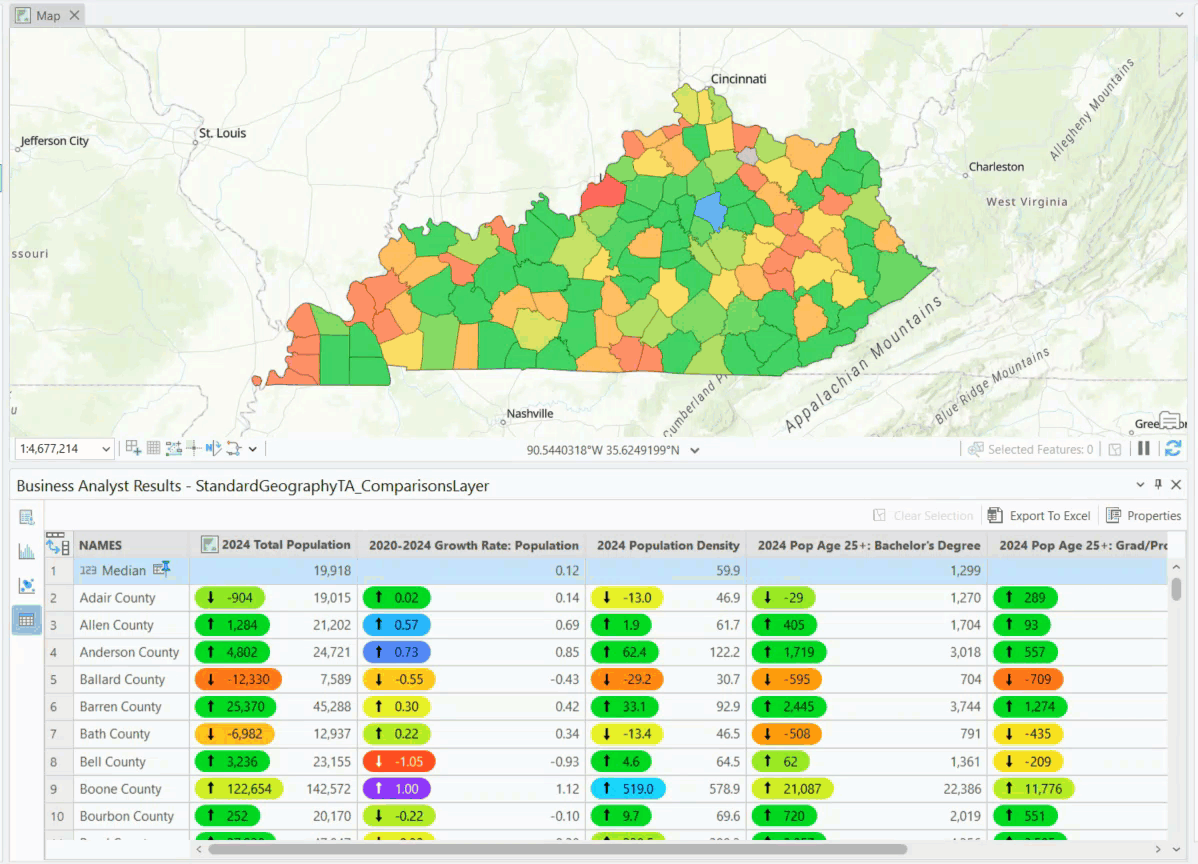Open the scatter plot view
1198x864 pixels.
[26, 586]
